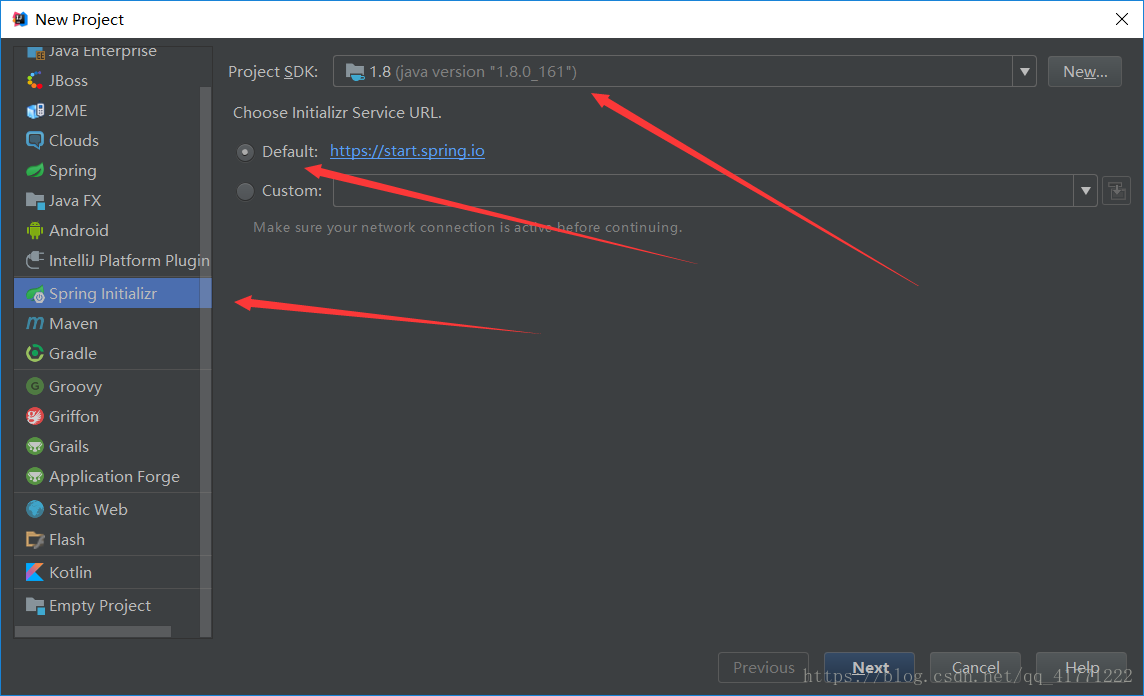This screenshot has width=1144, height=696.
Task: Click the horizontal scrollbar under project list
Action: (x=93, y=631)
